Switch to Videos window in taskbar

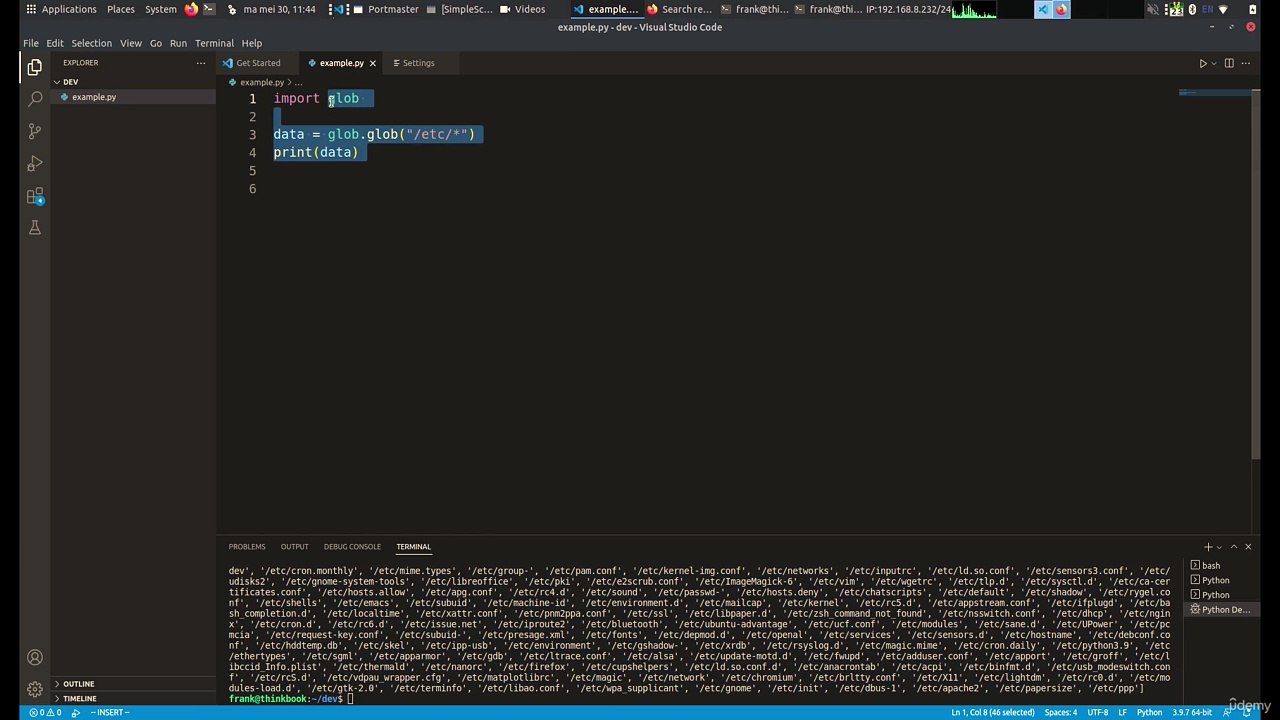(523, 9)
